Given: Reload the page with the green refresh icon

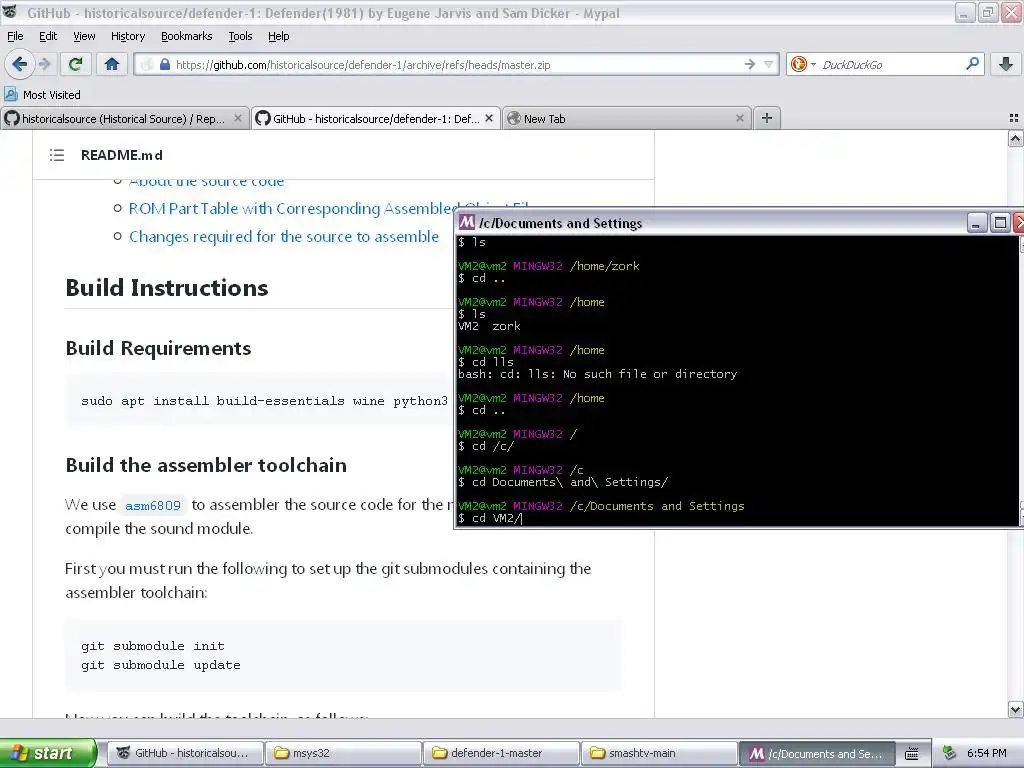Looking at the screenshot, I should [x=75, y=64].
